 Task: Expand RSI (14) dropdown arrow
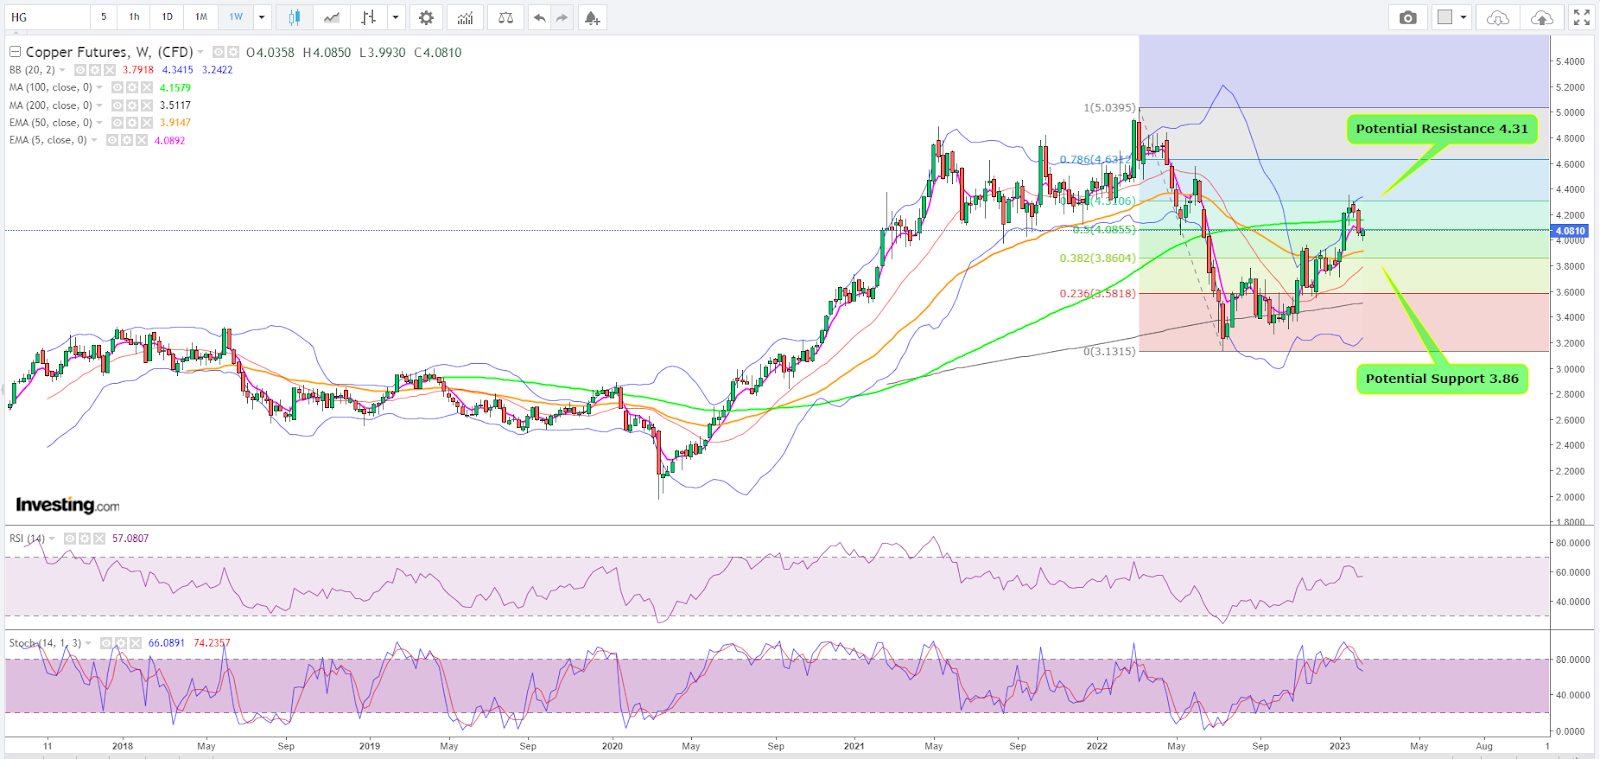(x=52, y=538)
